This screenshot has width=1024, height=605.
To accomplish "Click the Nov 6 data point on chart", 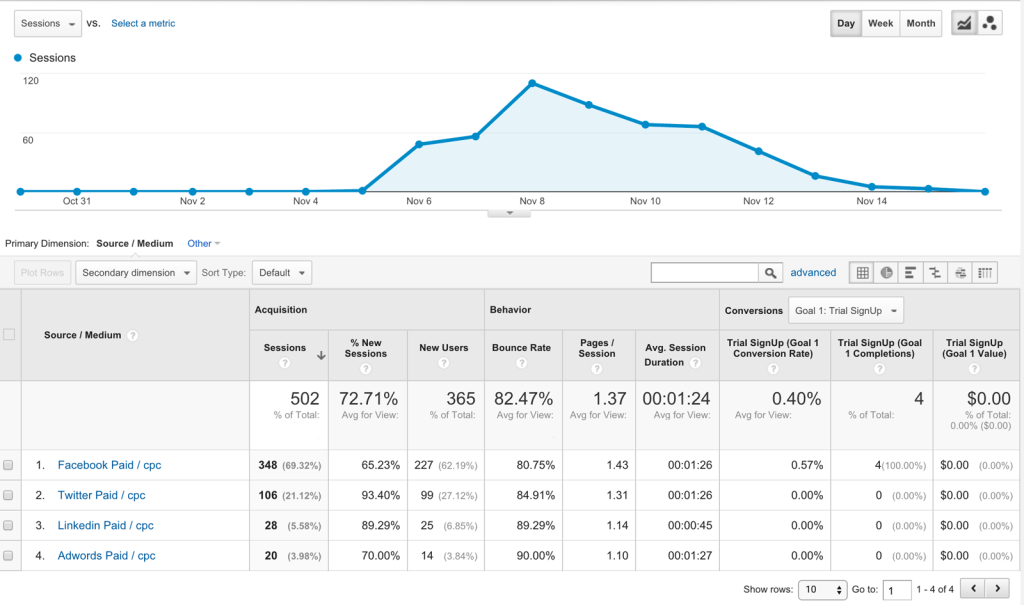I will pyautogui.click(x=419, y=144).
